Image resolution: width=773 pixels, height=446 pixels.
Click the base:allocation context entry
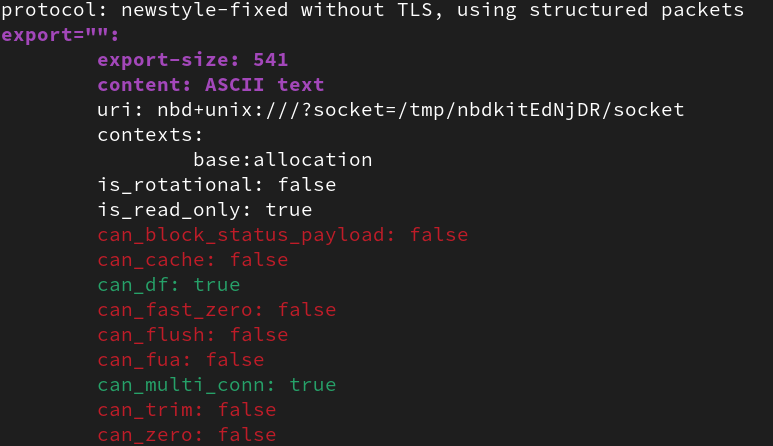(x=282, y=160)
